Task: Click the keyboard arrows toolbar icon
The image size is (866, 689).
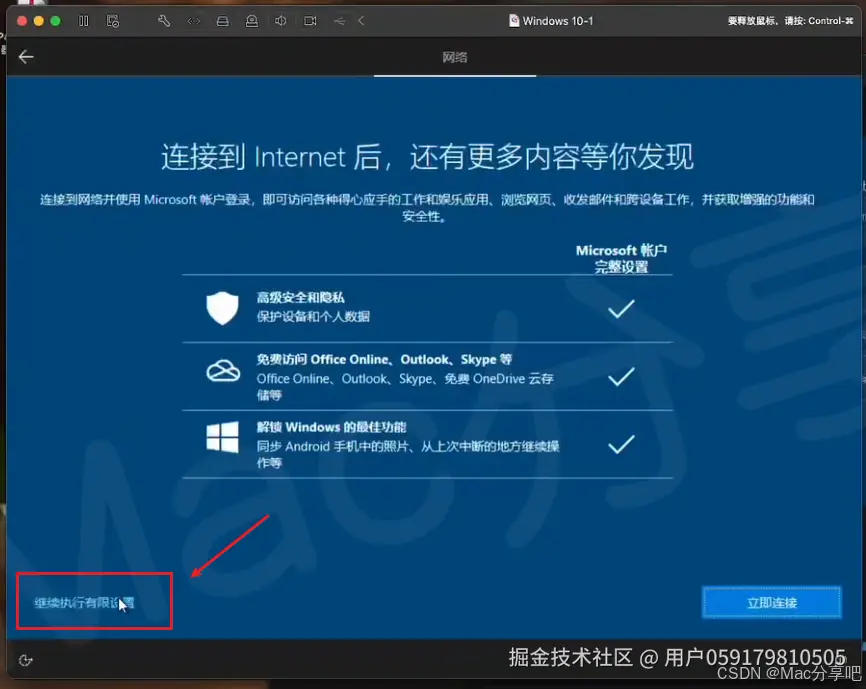Action: click(x=192, y=20)
